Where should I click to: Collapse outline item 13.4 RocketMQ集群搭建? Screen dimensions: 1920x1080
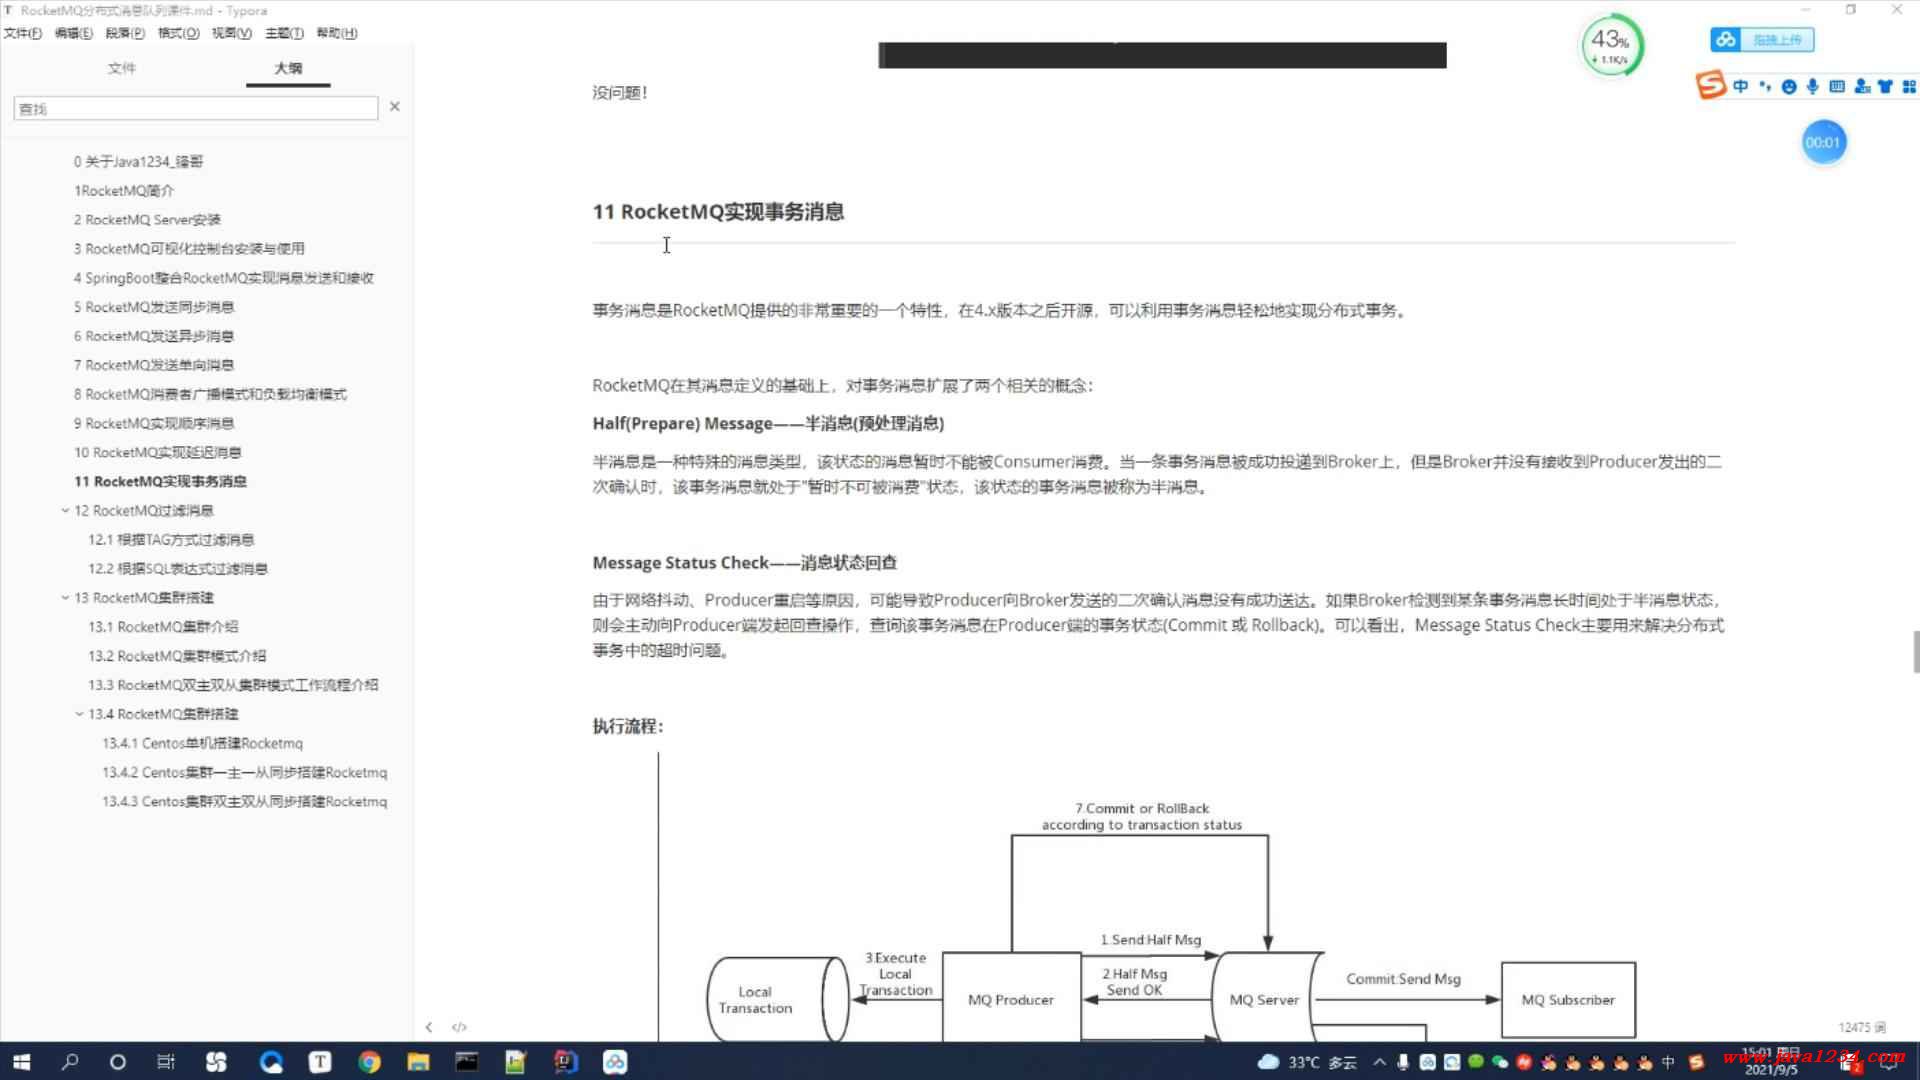[79, 714]
